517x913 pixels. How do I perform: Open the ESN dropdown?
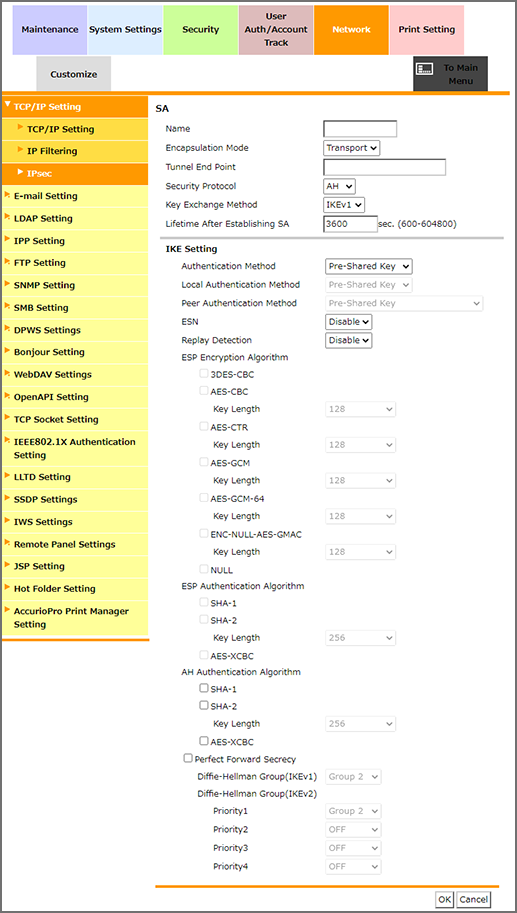tap(348, 321)
